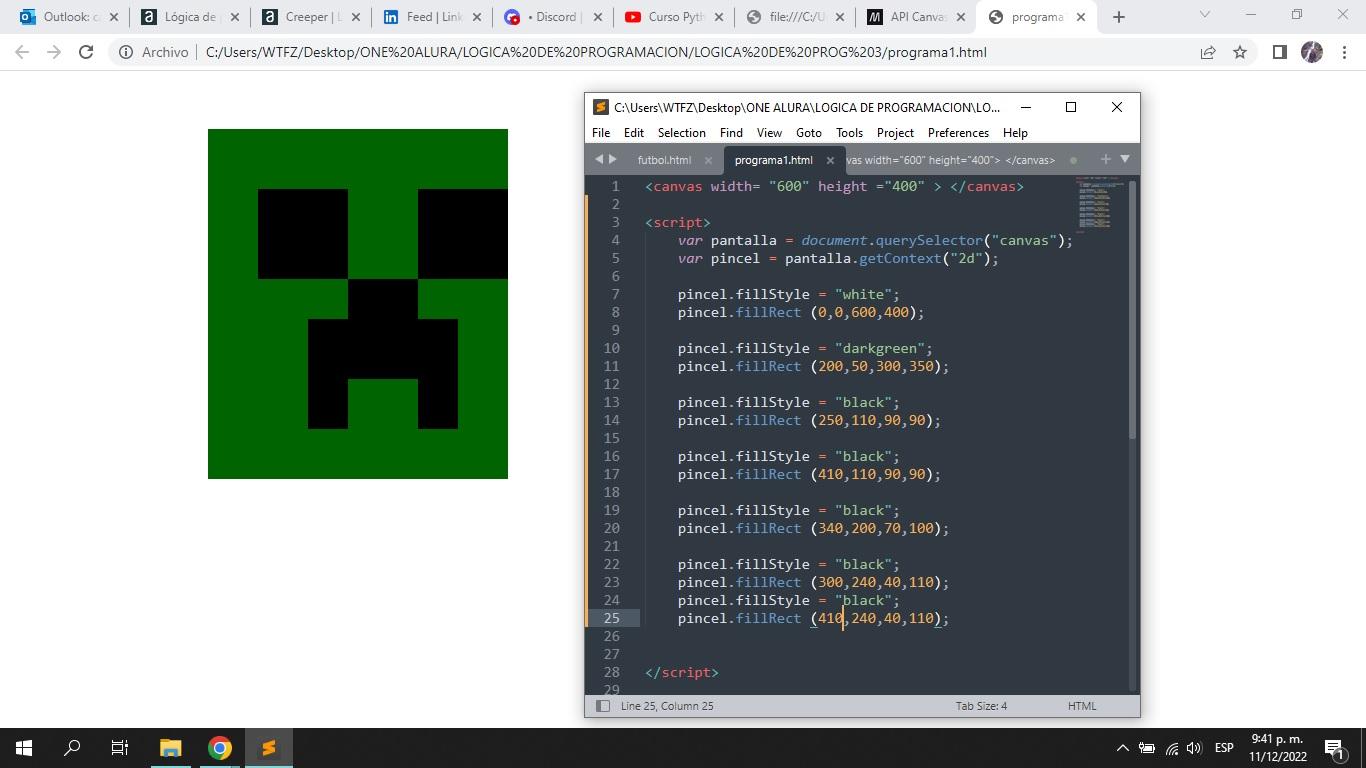Open Sublime Text from taskbar
The width and height of the screenshot is (1366, 768).
[x=268, y=748]
